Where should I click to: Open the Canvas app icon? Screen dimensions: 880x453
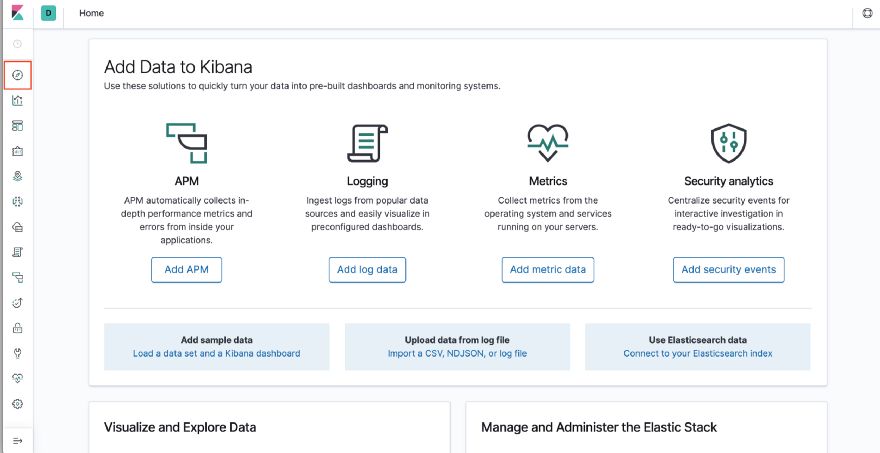[x=17, y=151]
